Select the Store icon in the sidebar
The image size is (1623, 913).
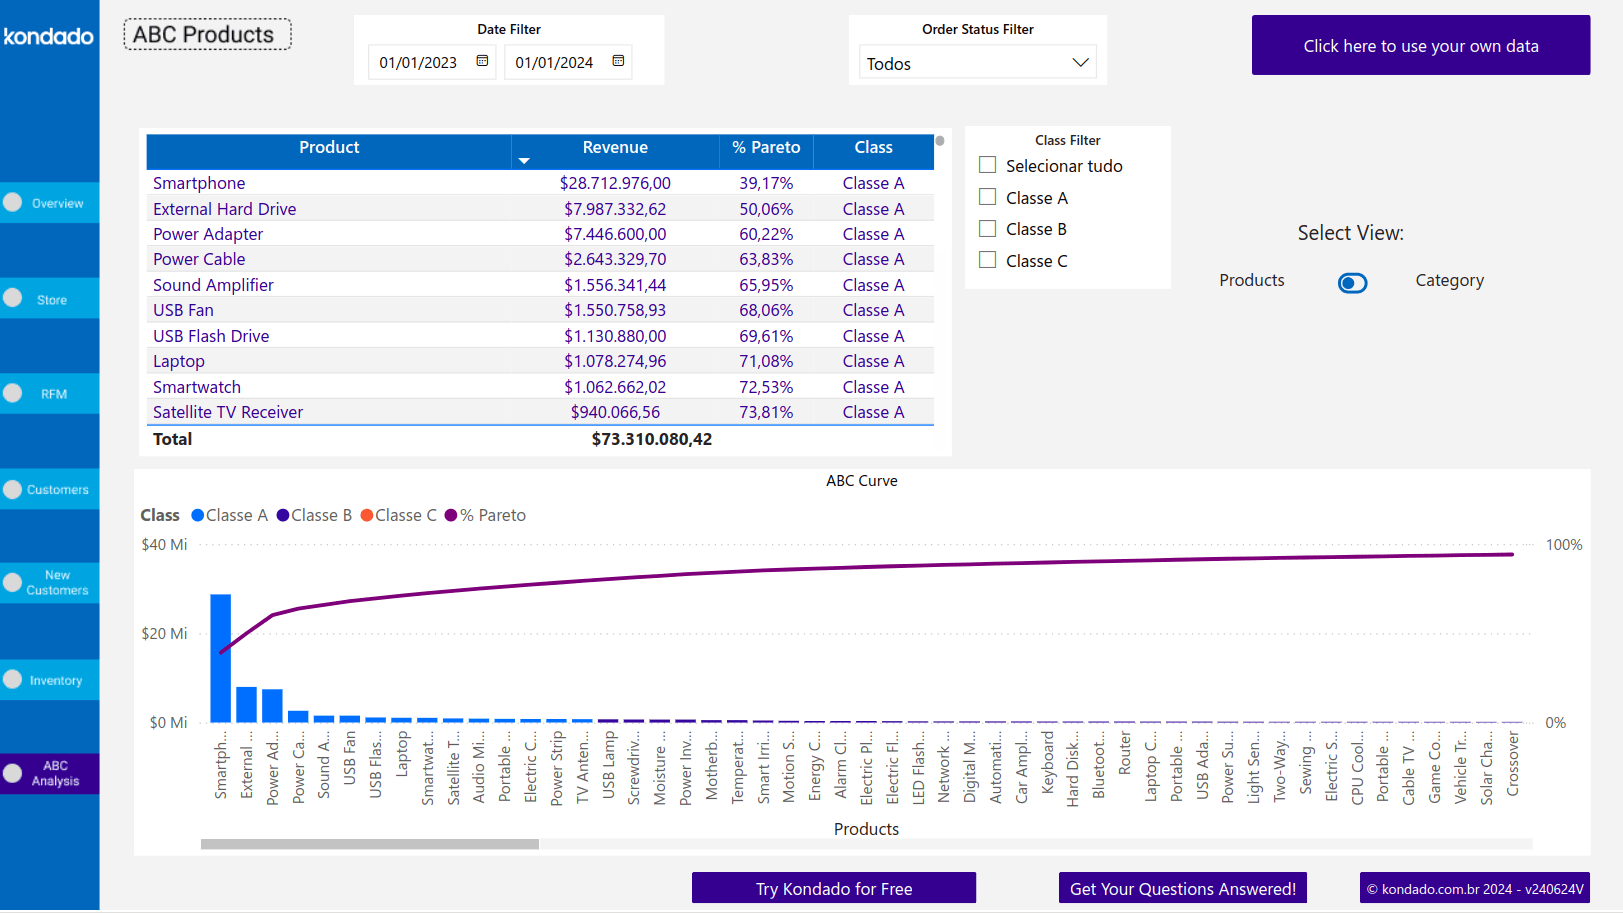coord(13,298)
